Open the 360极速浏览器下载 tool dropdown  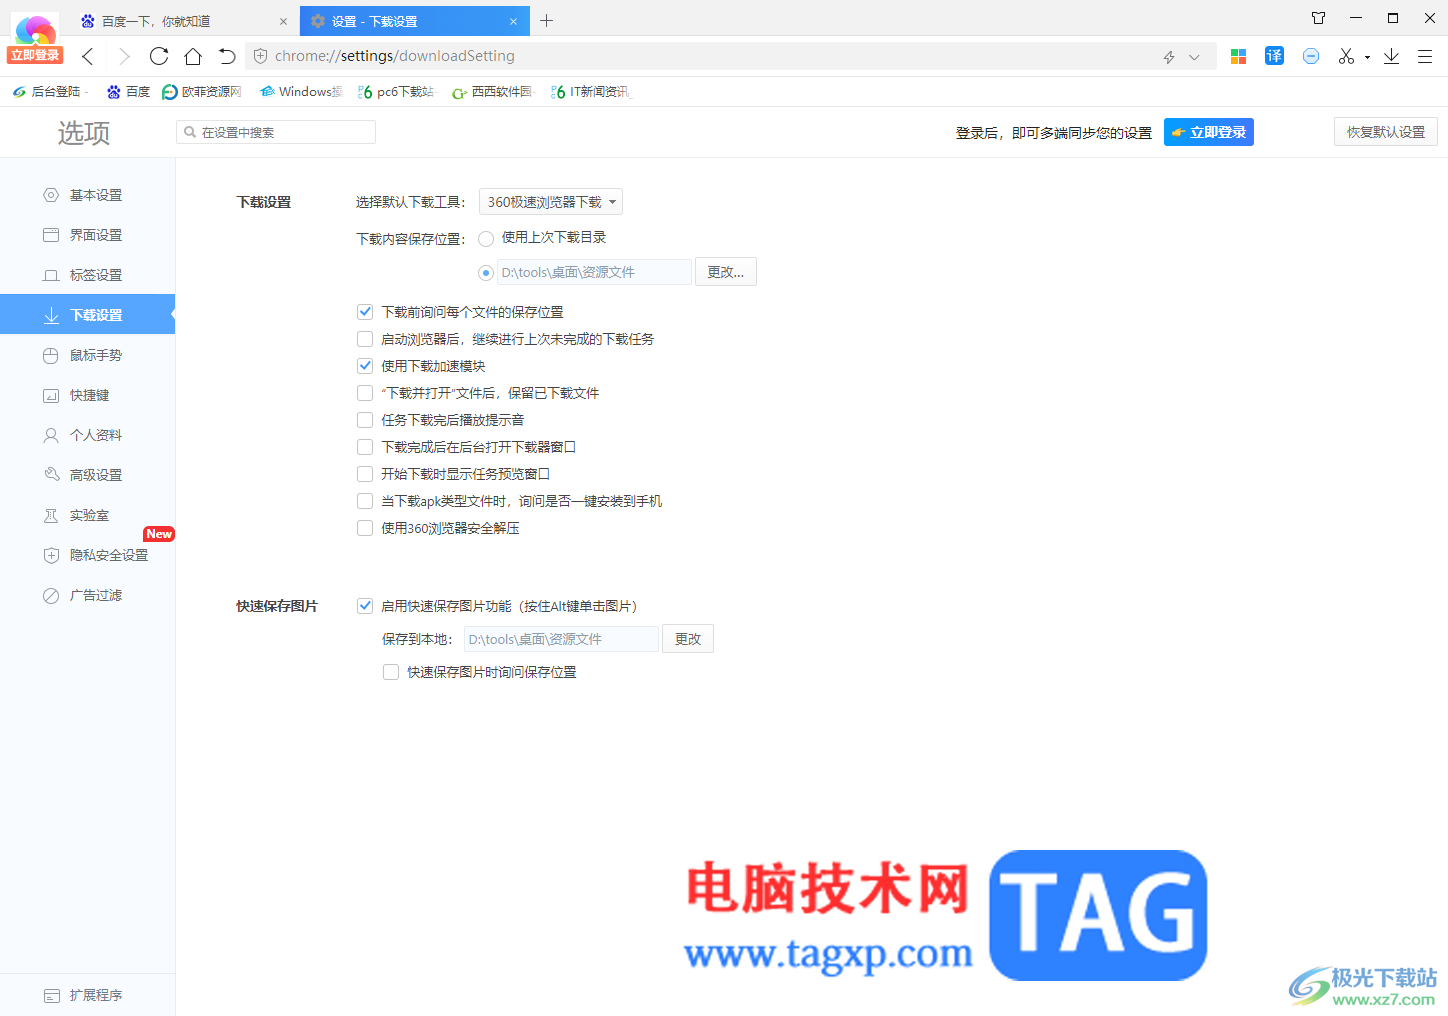[x=551, y=202]
